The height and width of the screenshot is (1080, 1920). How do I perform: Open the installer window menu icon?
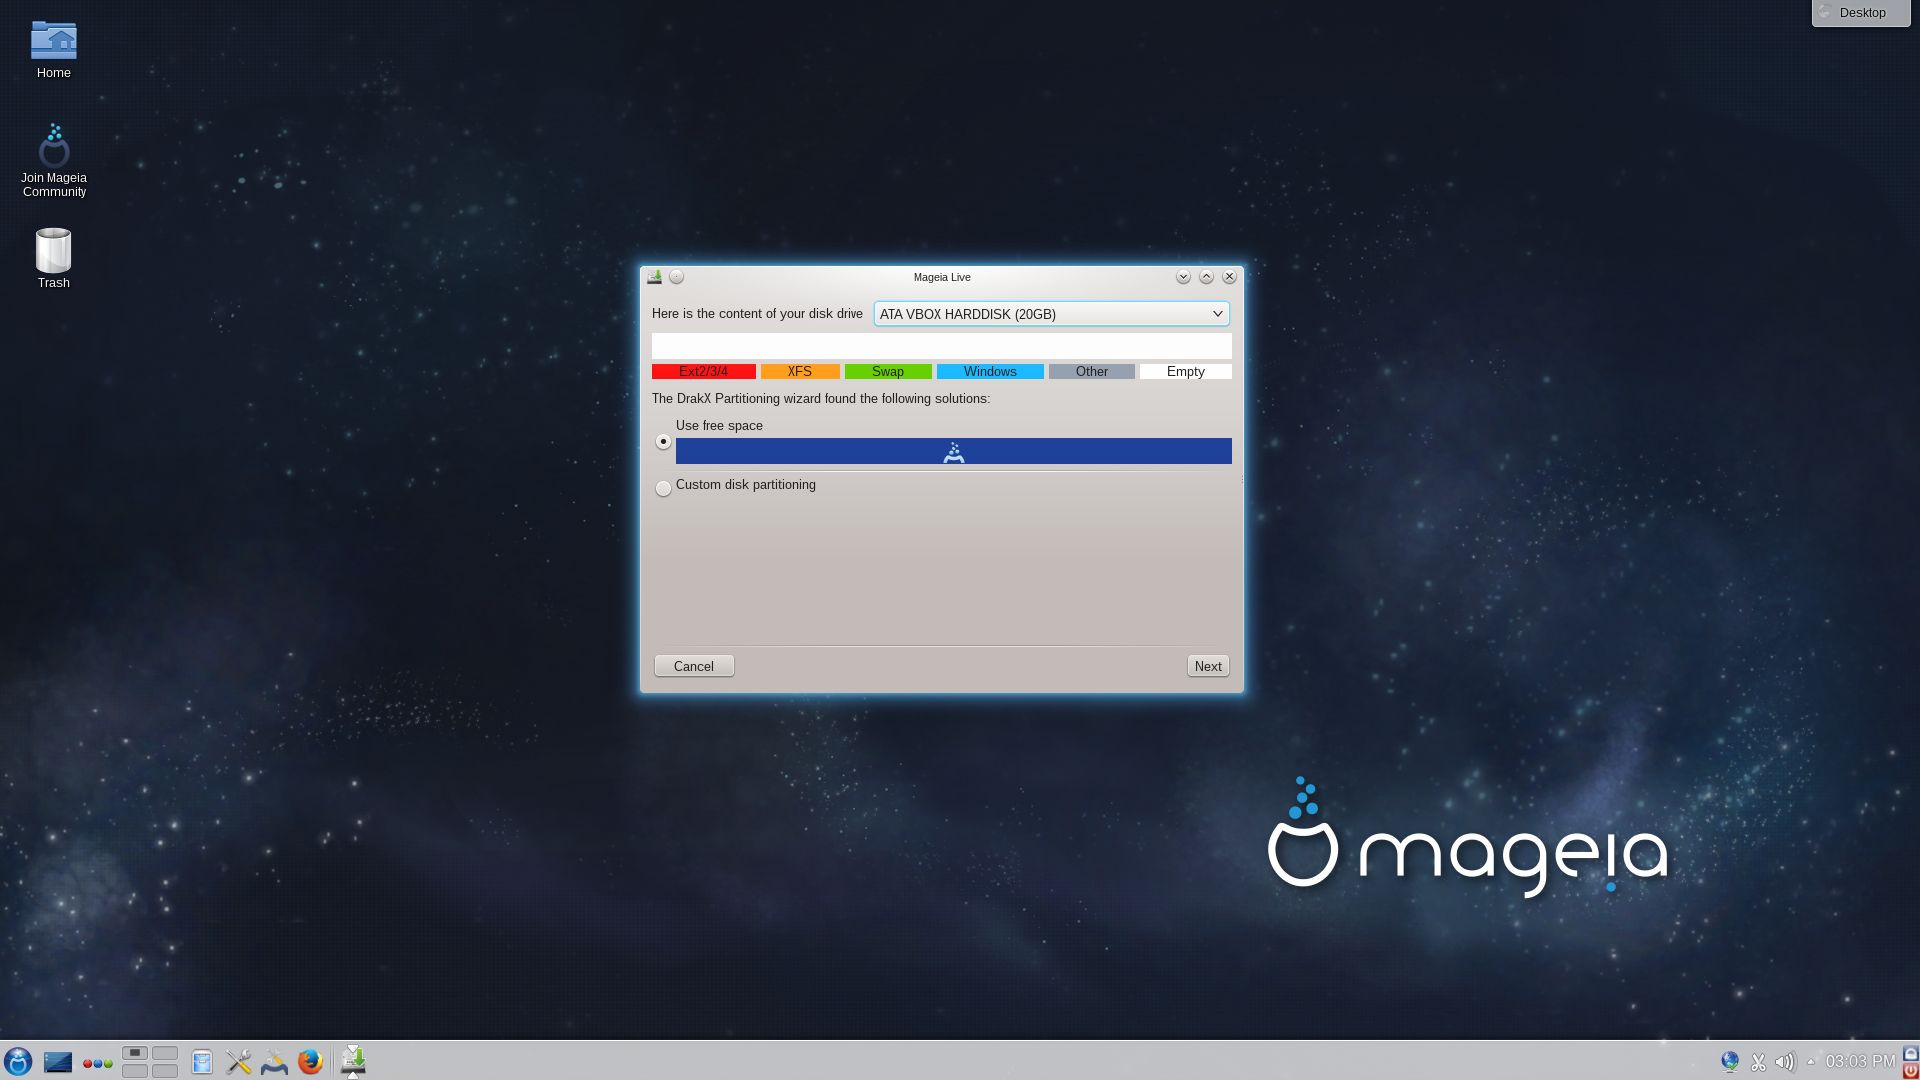[655, 277]
